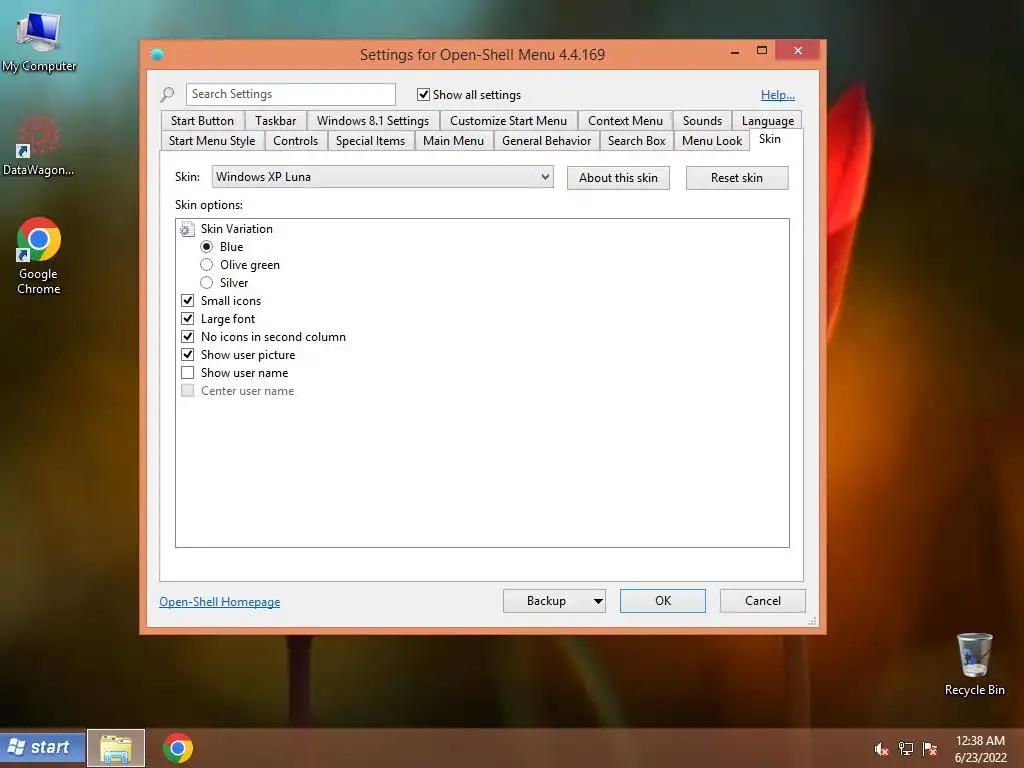Confirm settings with OK button
Viewport: 1024px width, 768px height.
[x=663, y=601]
